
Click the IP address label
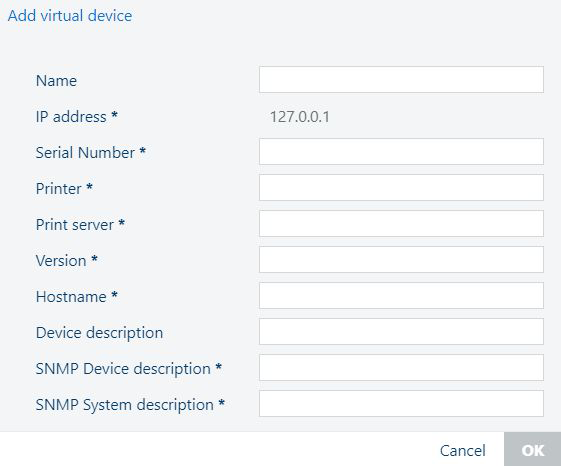[77, 117]
